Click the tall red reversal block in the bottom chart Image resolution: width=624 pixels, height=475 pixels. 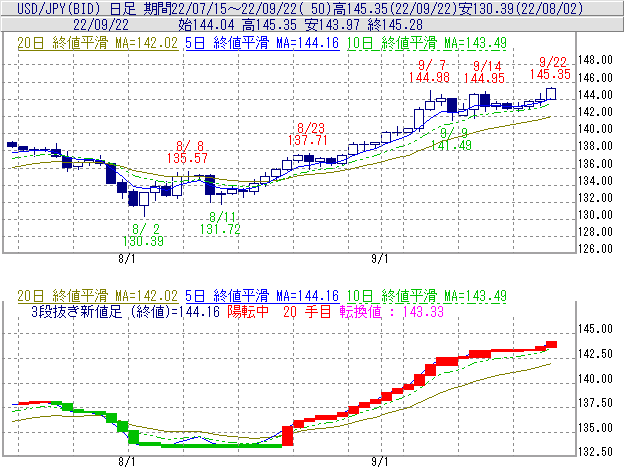tap(288, 436)
